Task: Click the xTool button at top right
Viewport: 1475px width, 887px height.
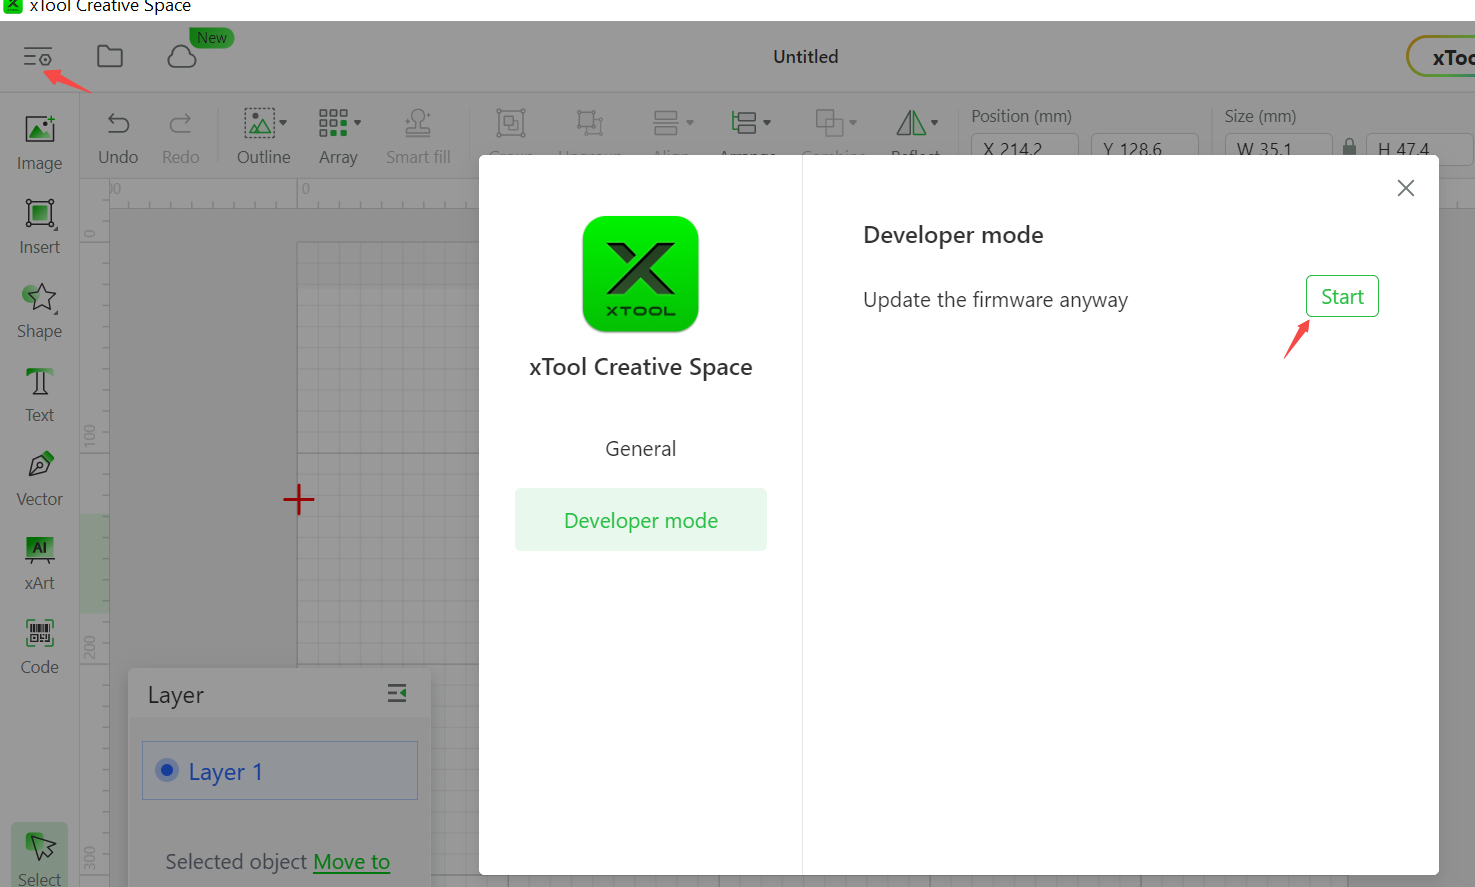Action: 1441,57
